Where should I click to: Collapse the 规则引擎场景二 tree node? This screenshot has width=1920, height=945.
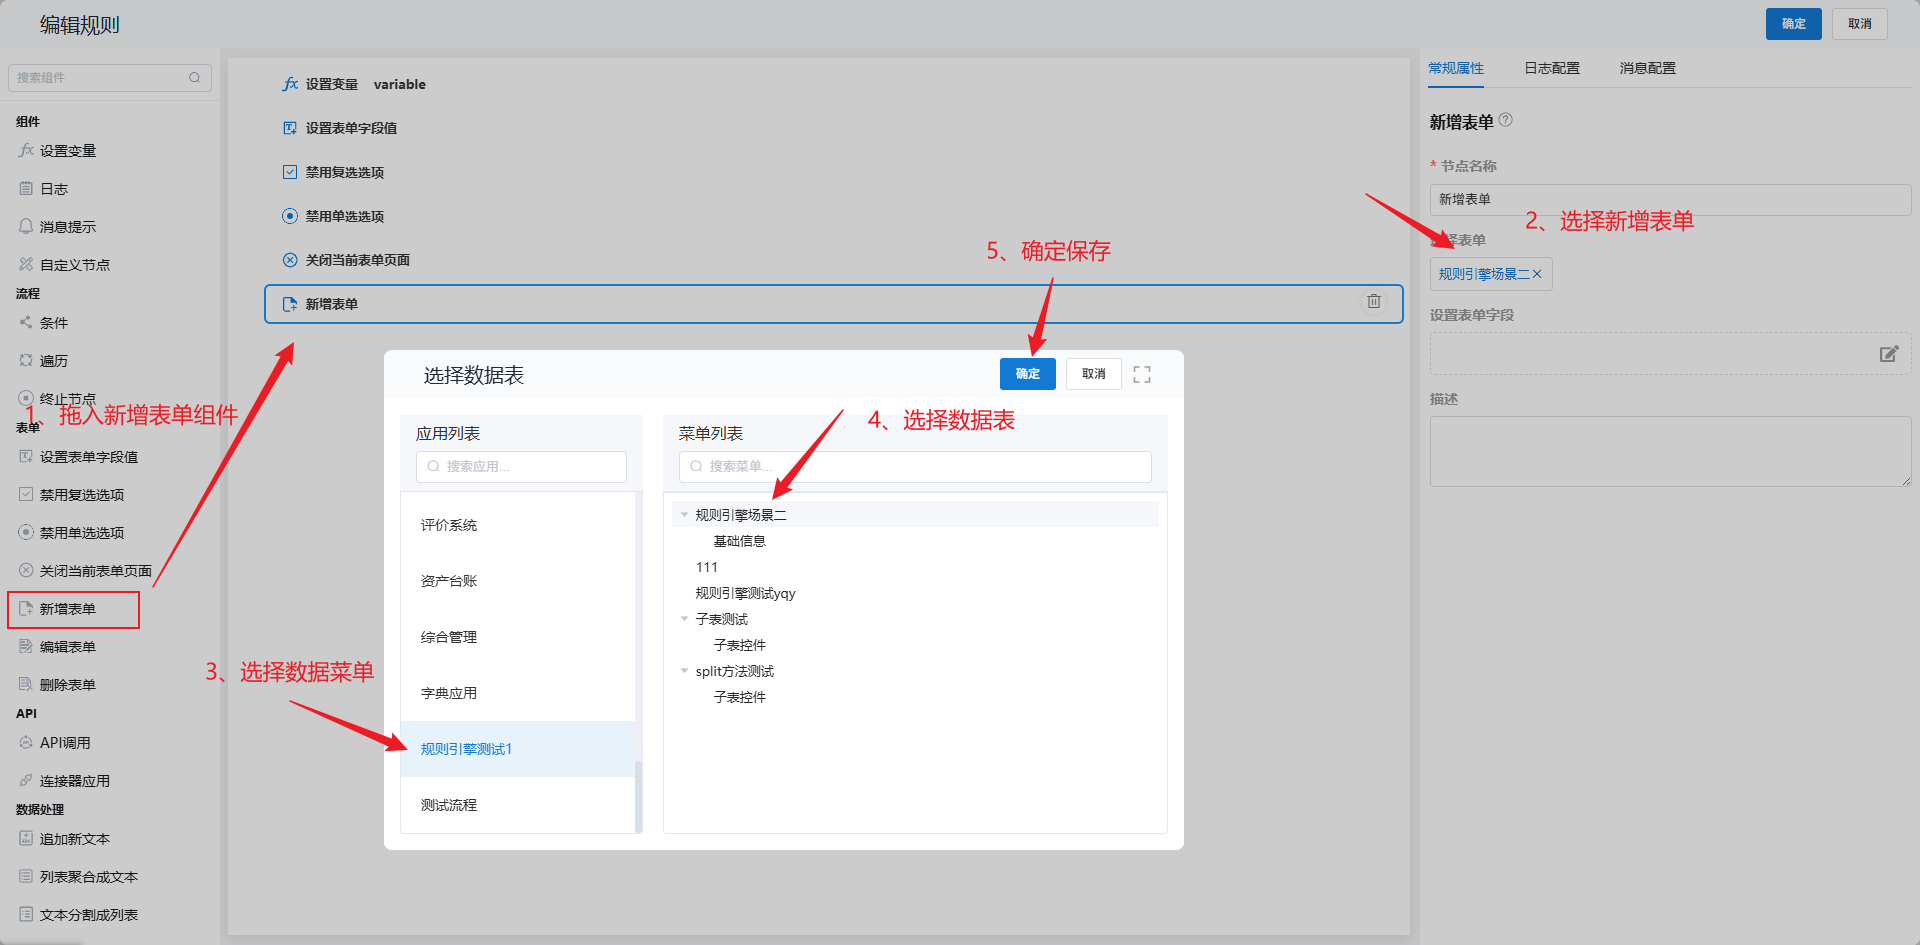click(684, 515)
